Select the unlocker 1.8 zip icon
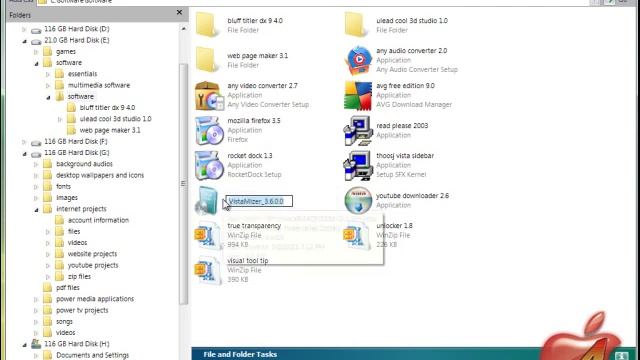The height and width of the screenshot is (360, 640). (357, 236)
